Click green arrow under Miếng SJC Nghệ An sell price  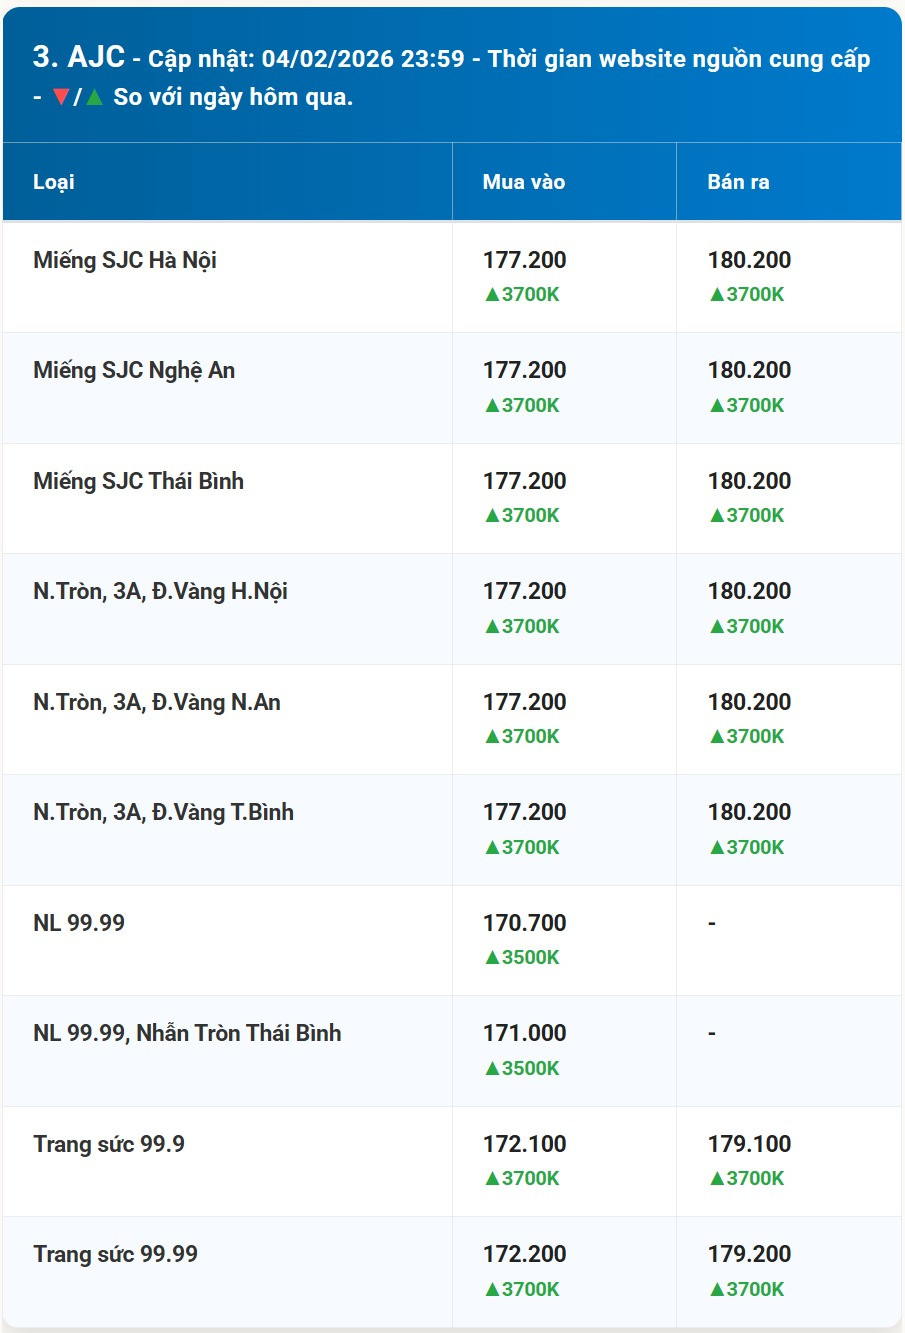click(x=717, y=405)
